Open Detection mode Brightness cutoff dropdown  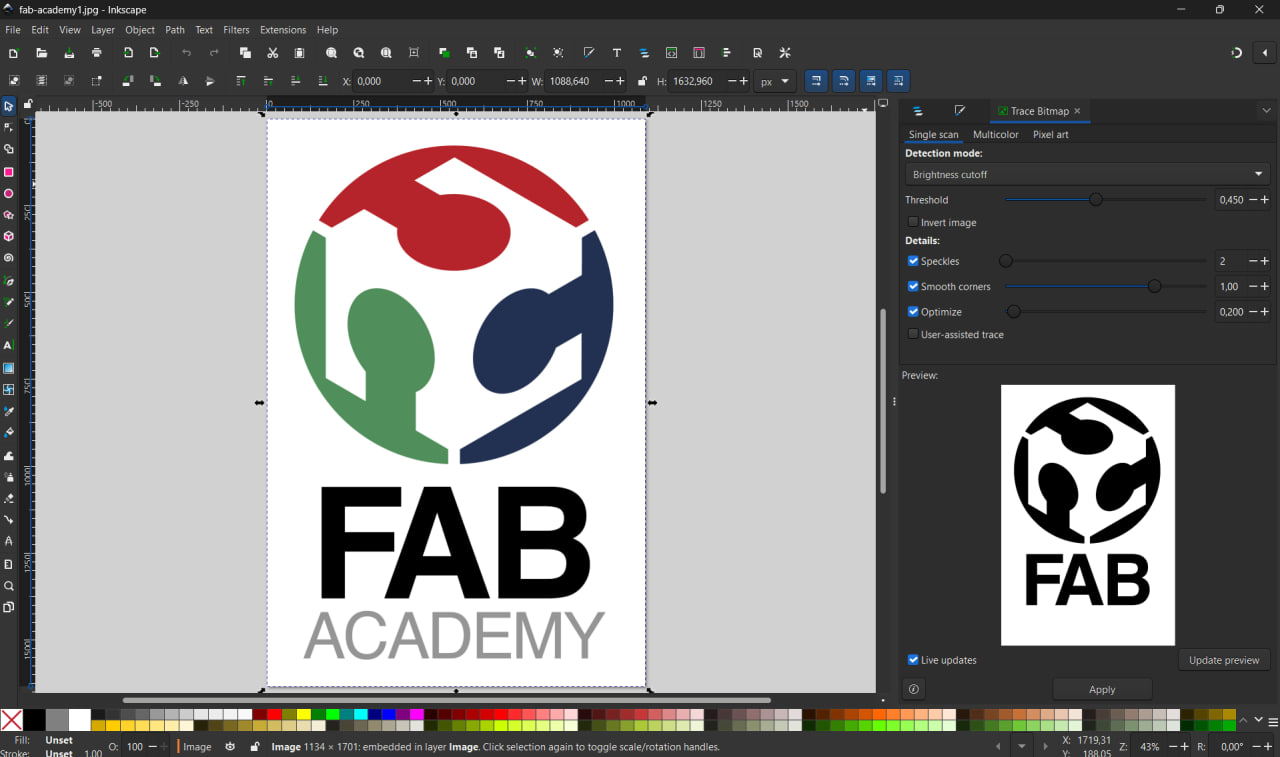(1088, 174)
